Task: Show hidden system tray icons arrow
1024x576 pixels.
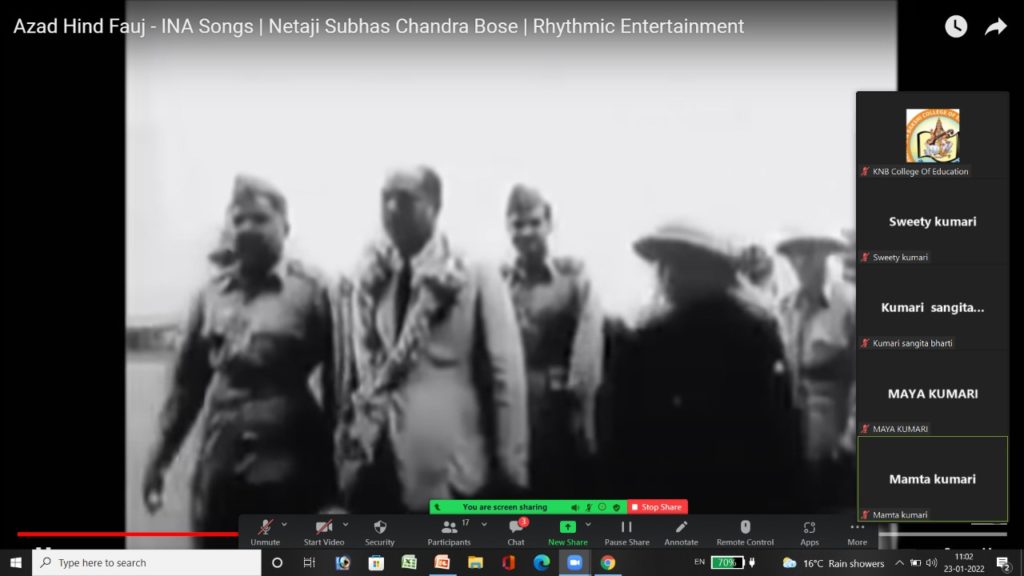Action: click(899, 563)
